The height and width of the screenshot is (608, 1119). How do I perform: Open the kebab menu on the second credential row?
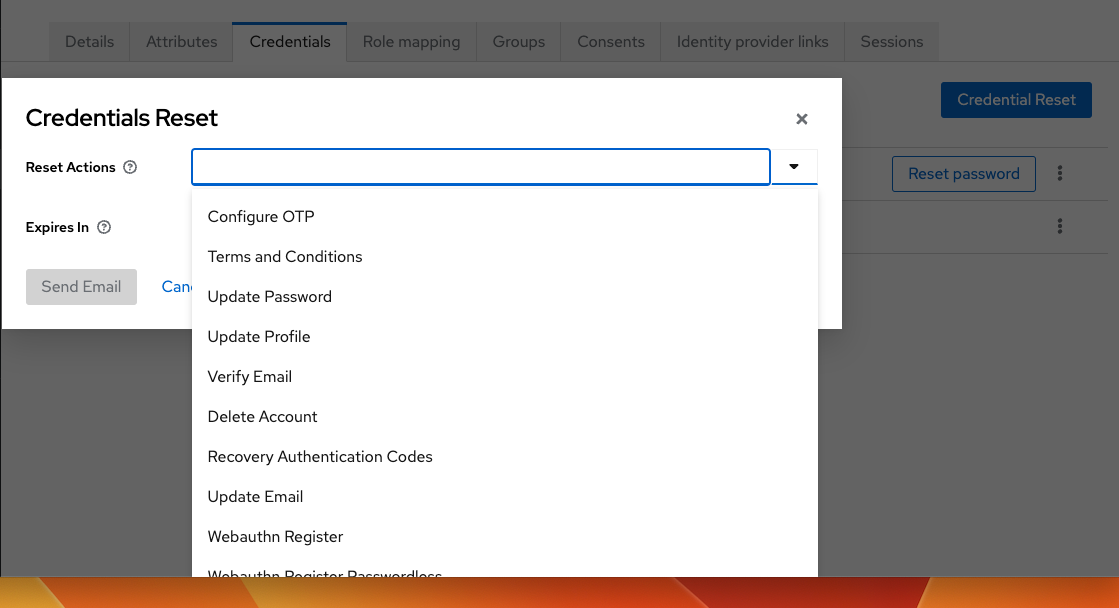click(1059, 226)
